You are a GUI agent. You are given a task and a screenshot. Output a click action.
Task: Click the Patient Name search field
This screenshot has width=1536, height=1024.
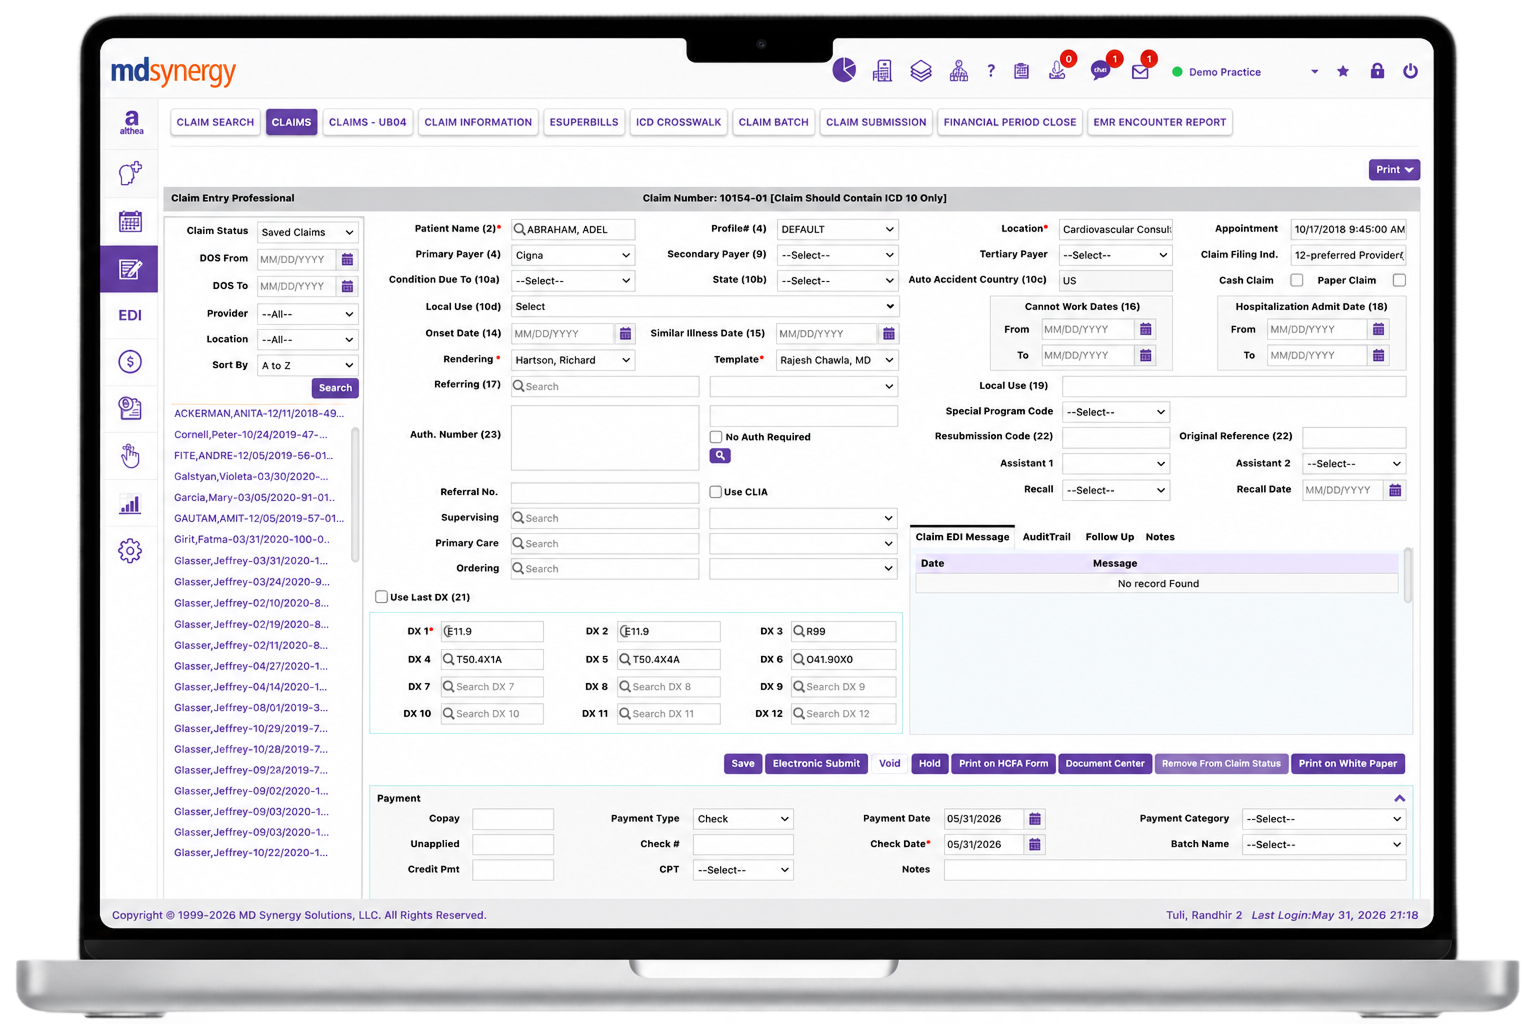click(573, 230)
